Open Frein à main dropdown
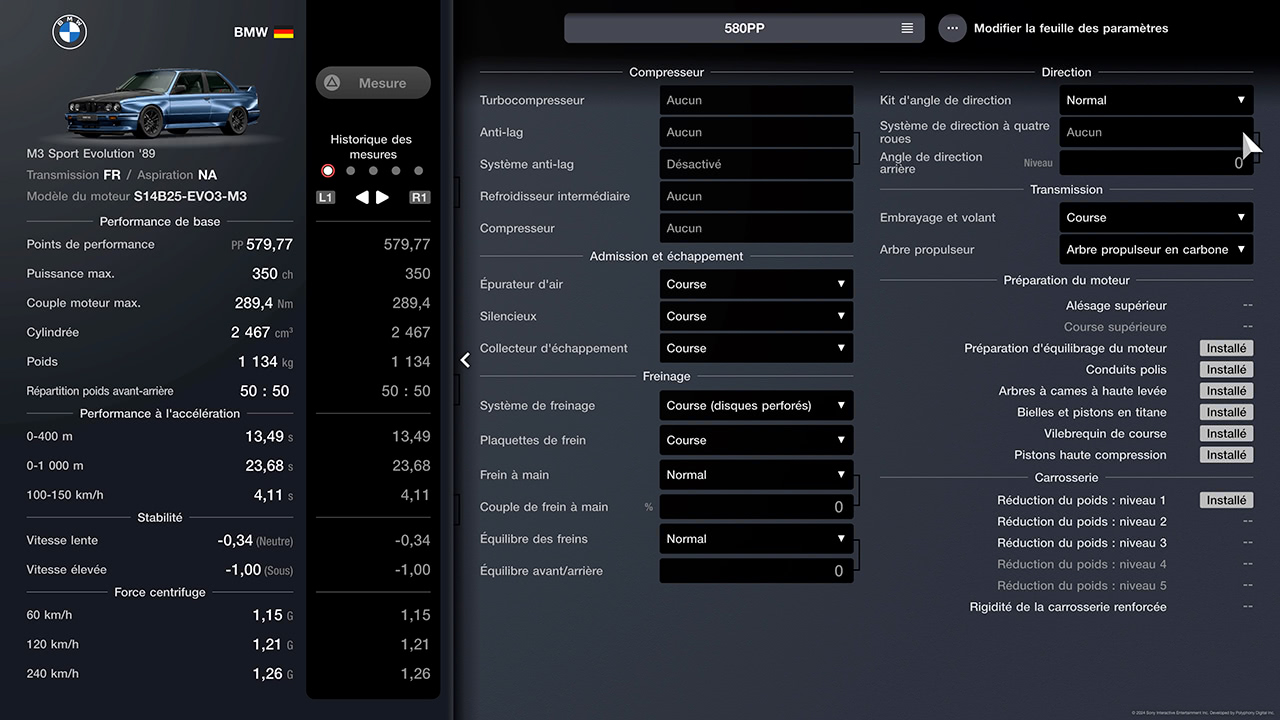Viewport: 1280px width, 720px height. [x=756, y=475]
